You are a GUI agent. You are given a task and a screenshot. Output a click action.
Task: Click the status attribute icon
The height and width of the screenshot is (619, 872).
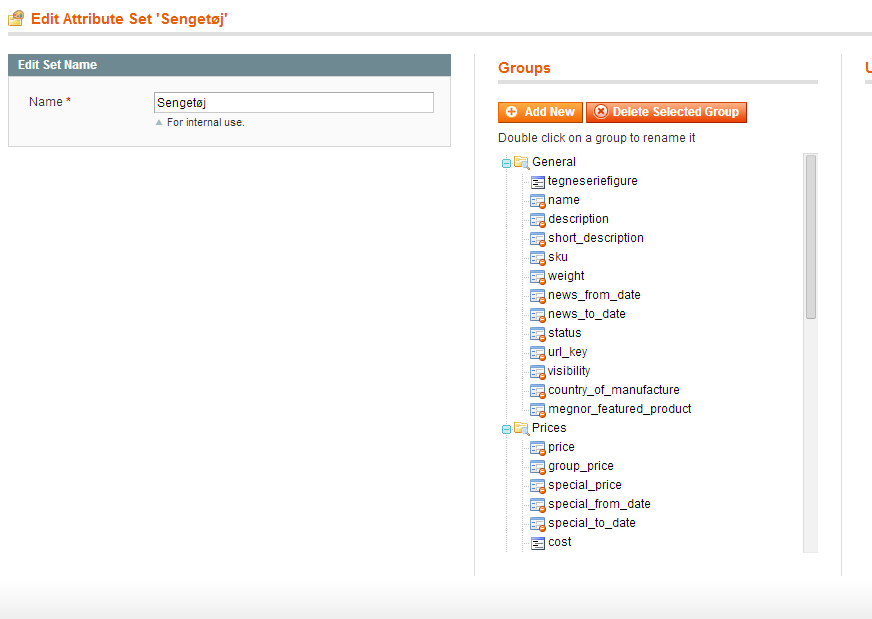(538, 333)
